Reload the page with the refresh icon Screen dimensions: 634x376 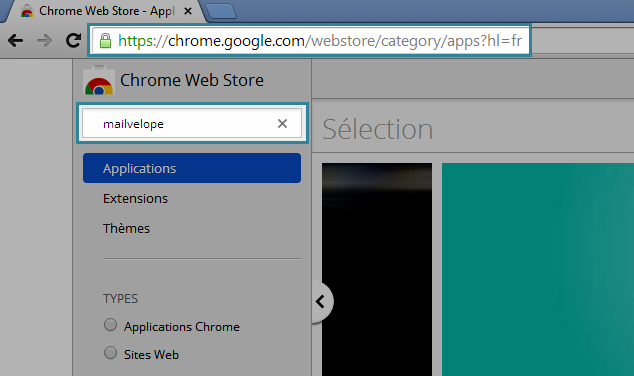(x=73, y=40)
